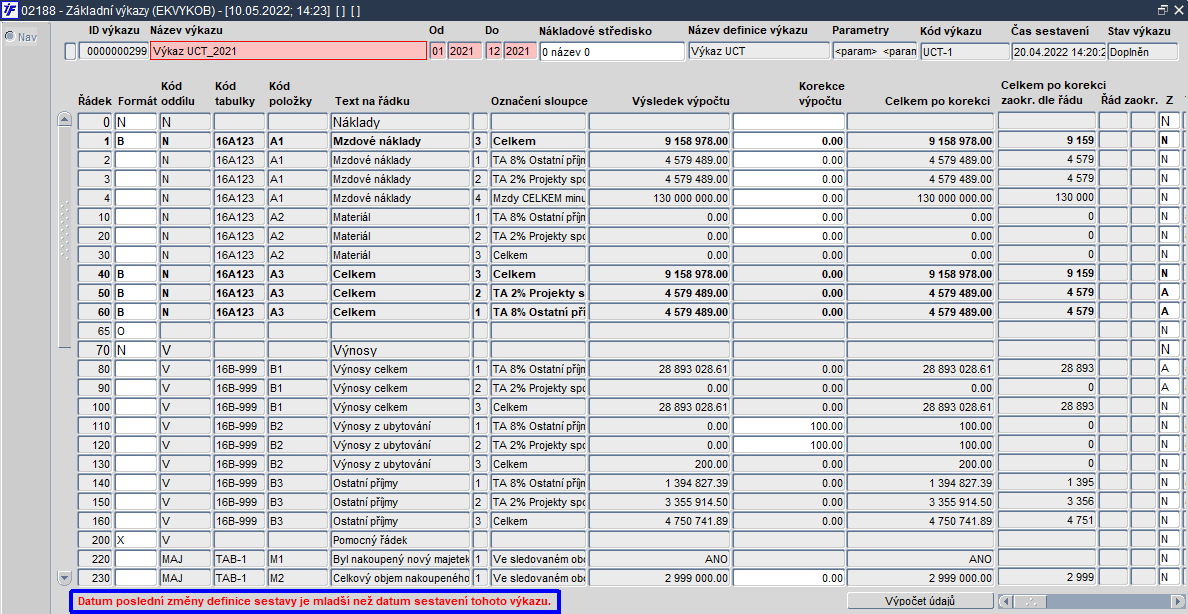Click Korekce výpočtu field in row 110
Viewport: 1188px width, 614px height.
tap(788, 425)
